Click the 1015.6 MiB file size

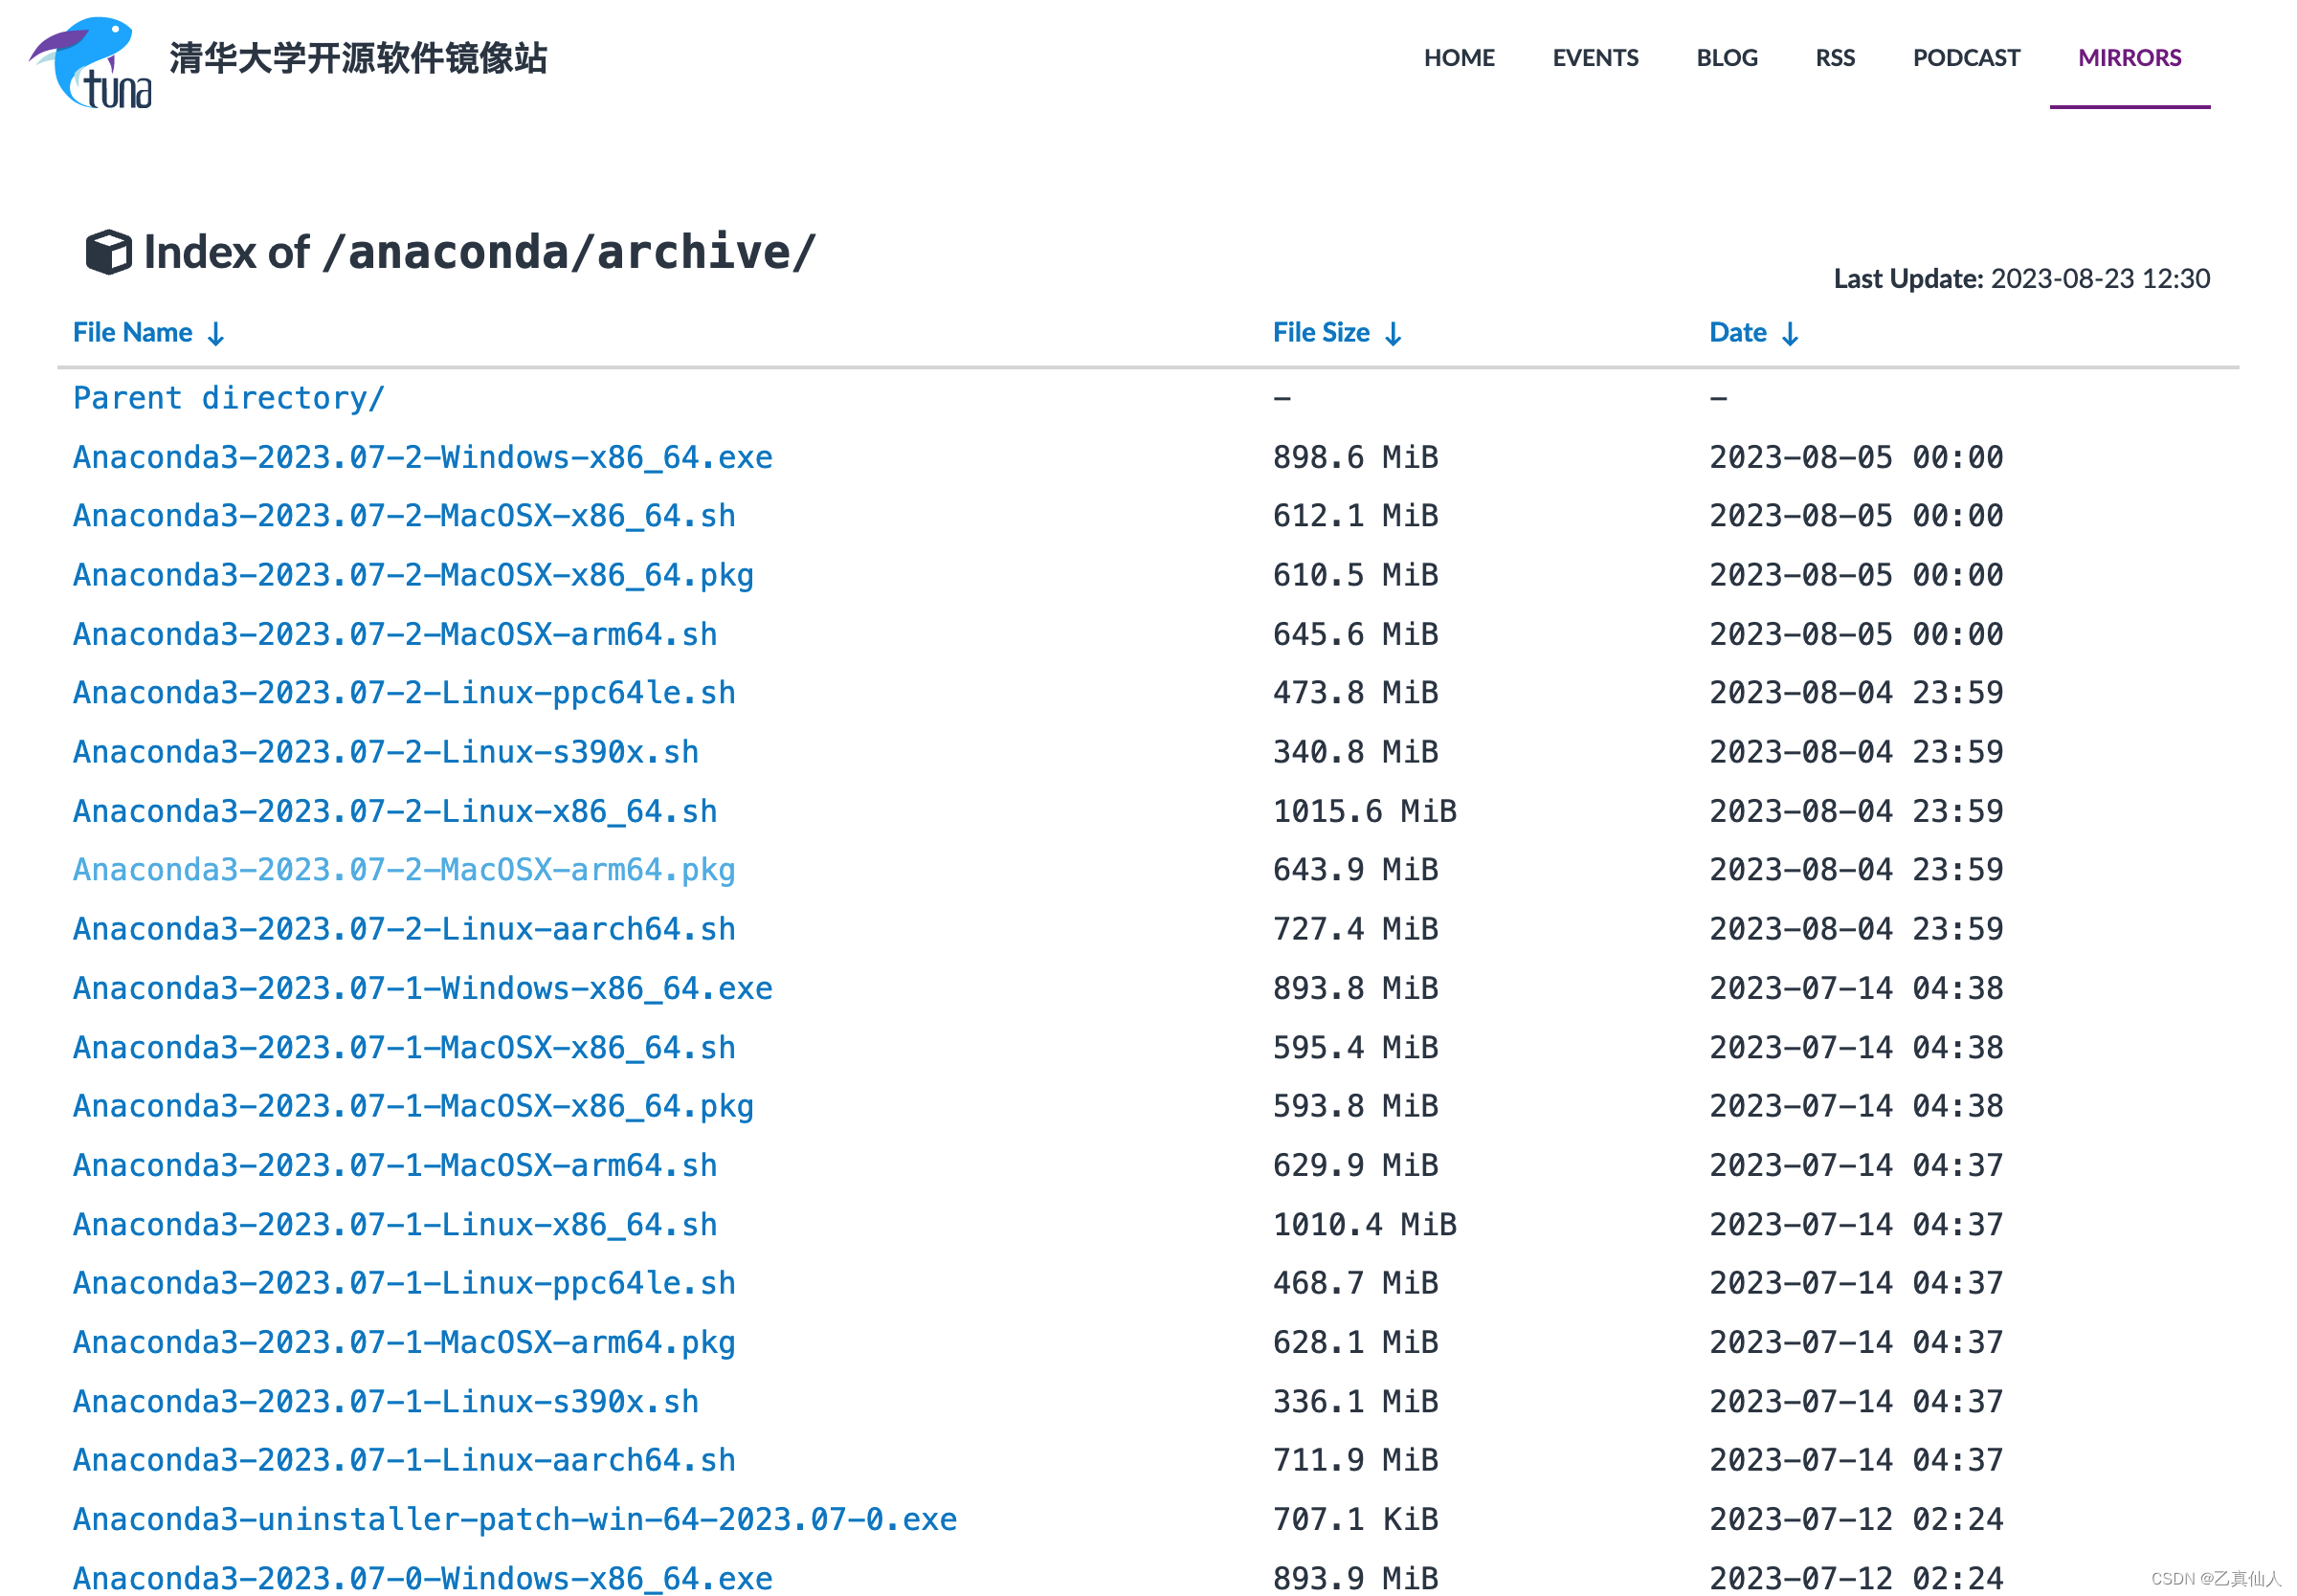[1364, 811]
